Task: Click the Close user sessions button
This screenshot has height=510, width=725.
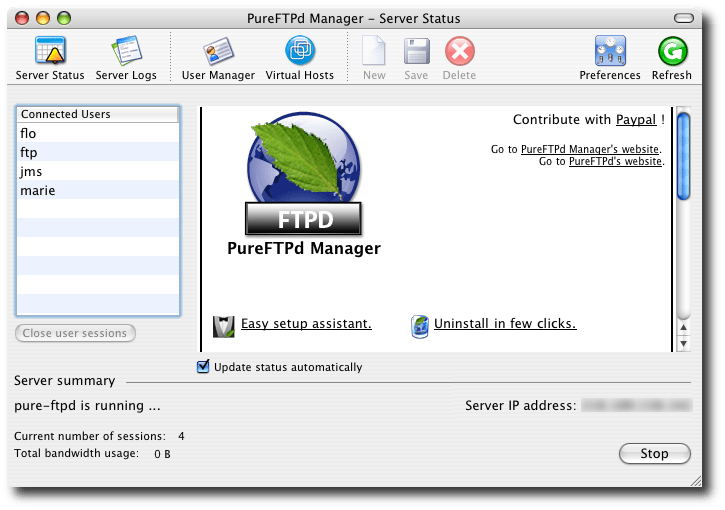Action: [x=75, y=333]
